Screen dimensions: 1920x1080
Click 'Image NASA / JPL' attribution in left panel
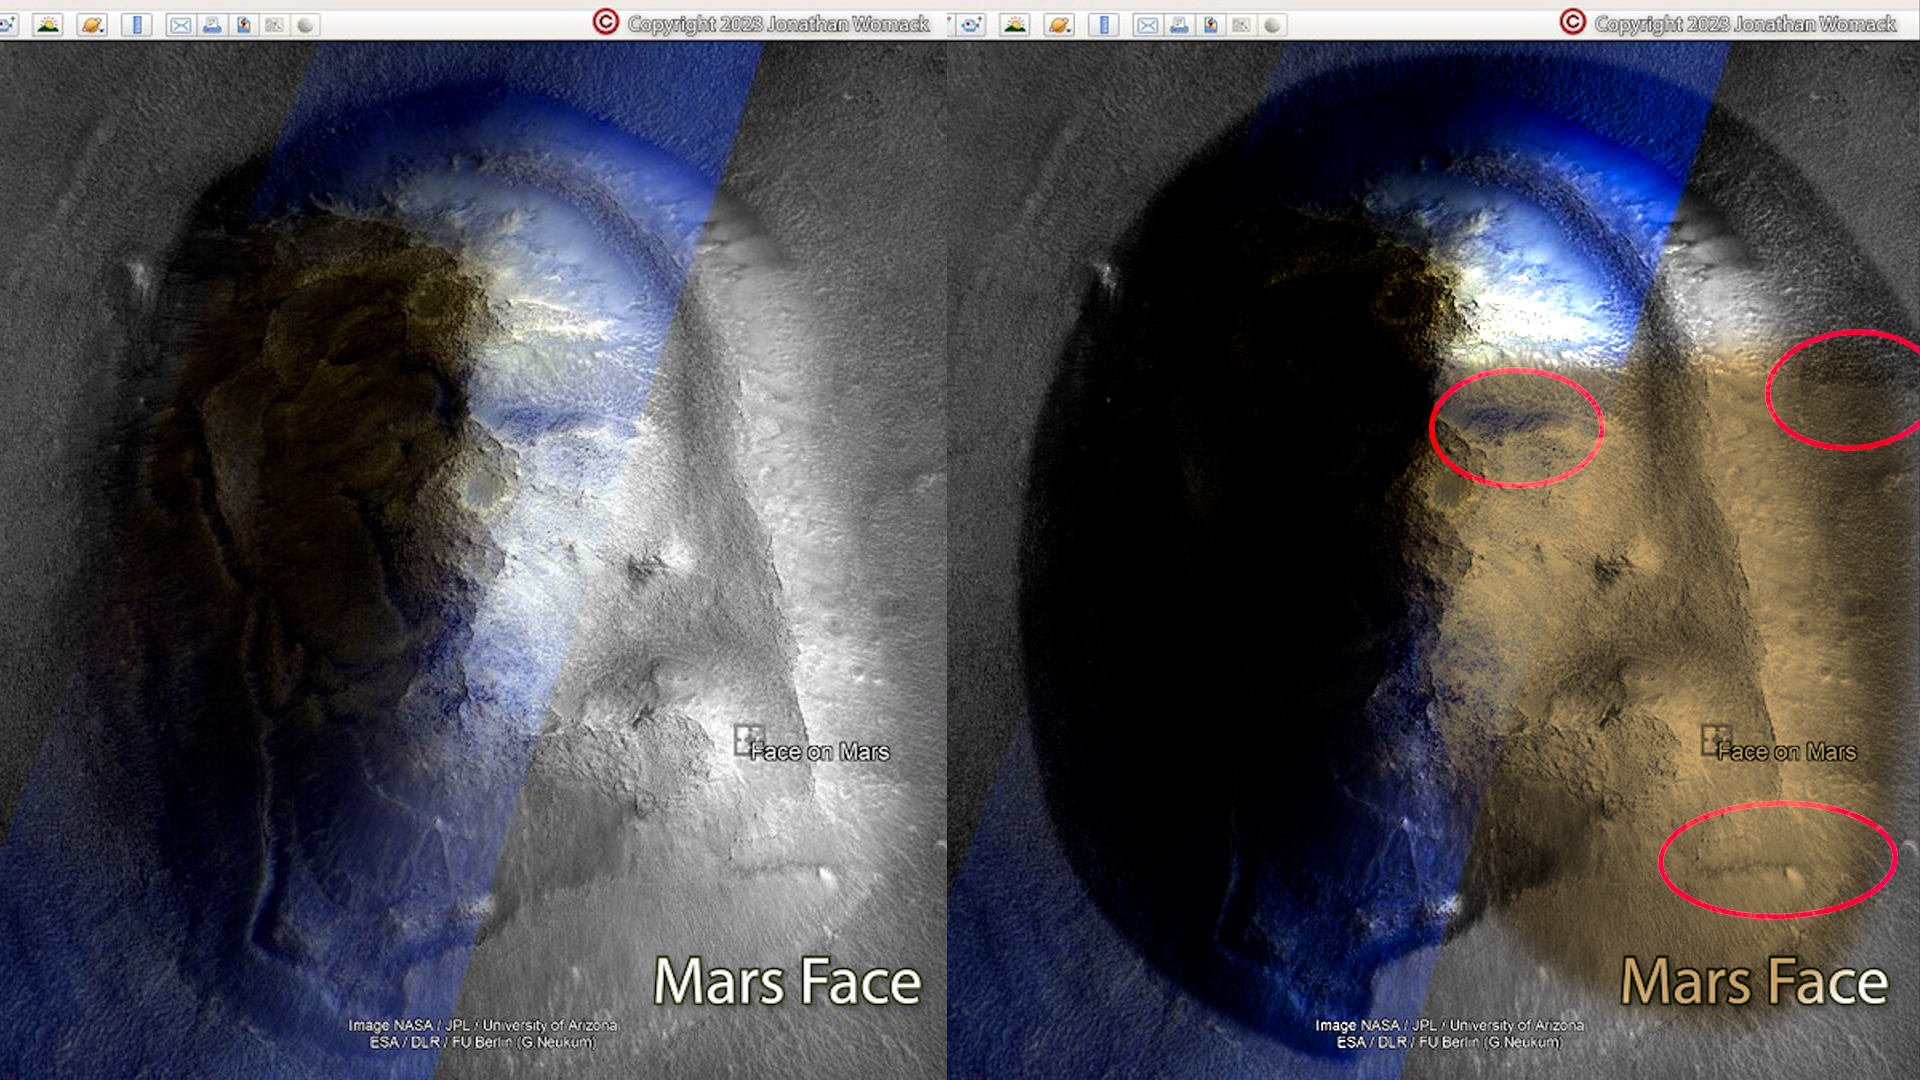(x=483, y=1025)
